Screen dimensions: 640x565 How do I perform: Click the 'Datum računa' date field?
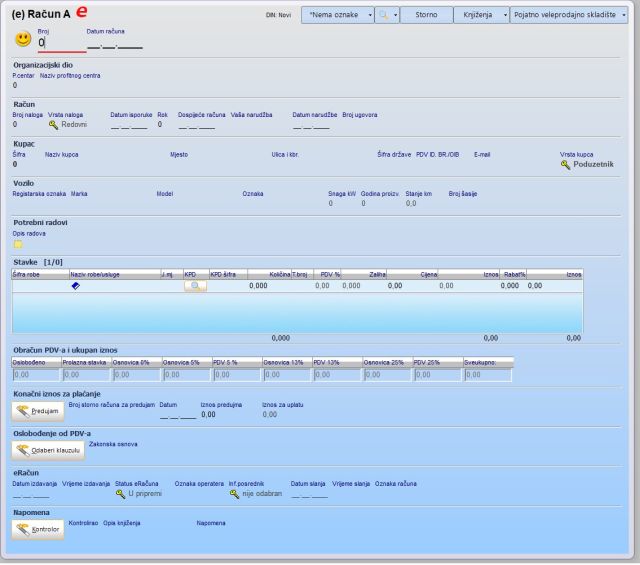point(115,45)
